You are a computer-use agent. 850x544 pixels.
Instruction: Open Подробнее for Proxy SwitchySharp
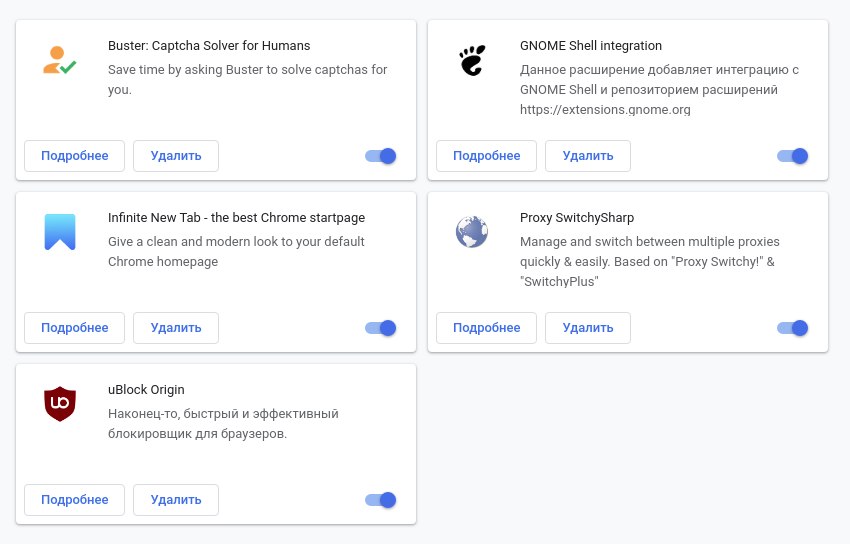[x=487, y=328]
